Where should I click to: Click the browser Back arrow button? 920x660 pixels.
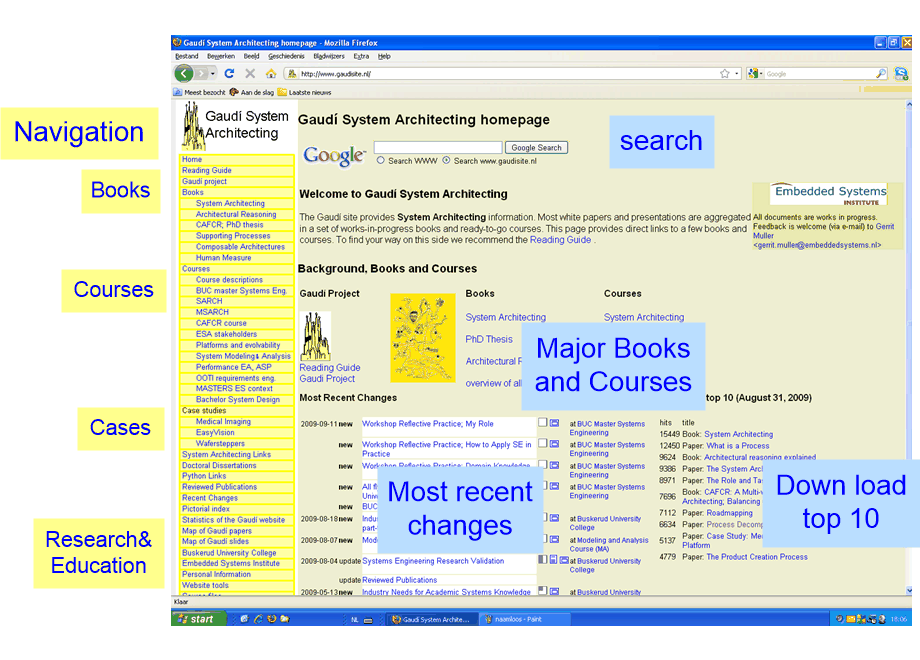point(184,74)
